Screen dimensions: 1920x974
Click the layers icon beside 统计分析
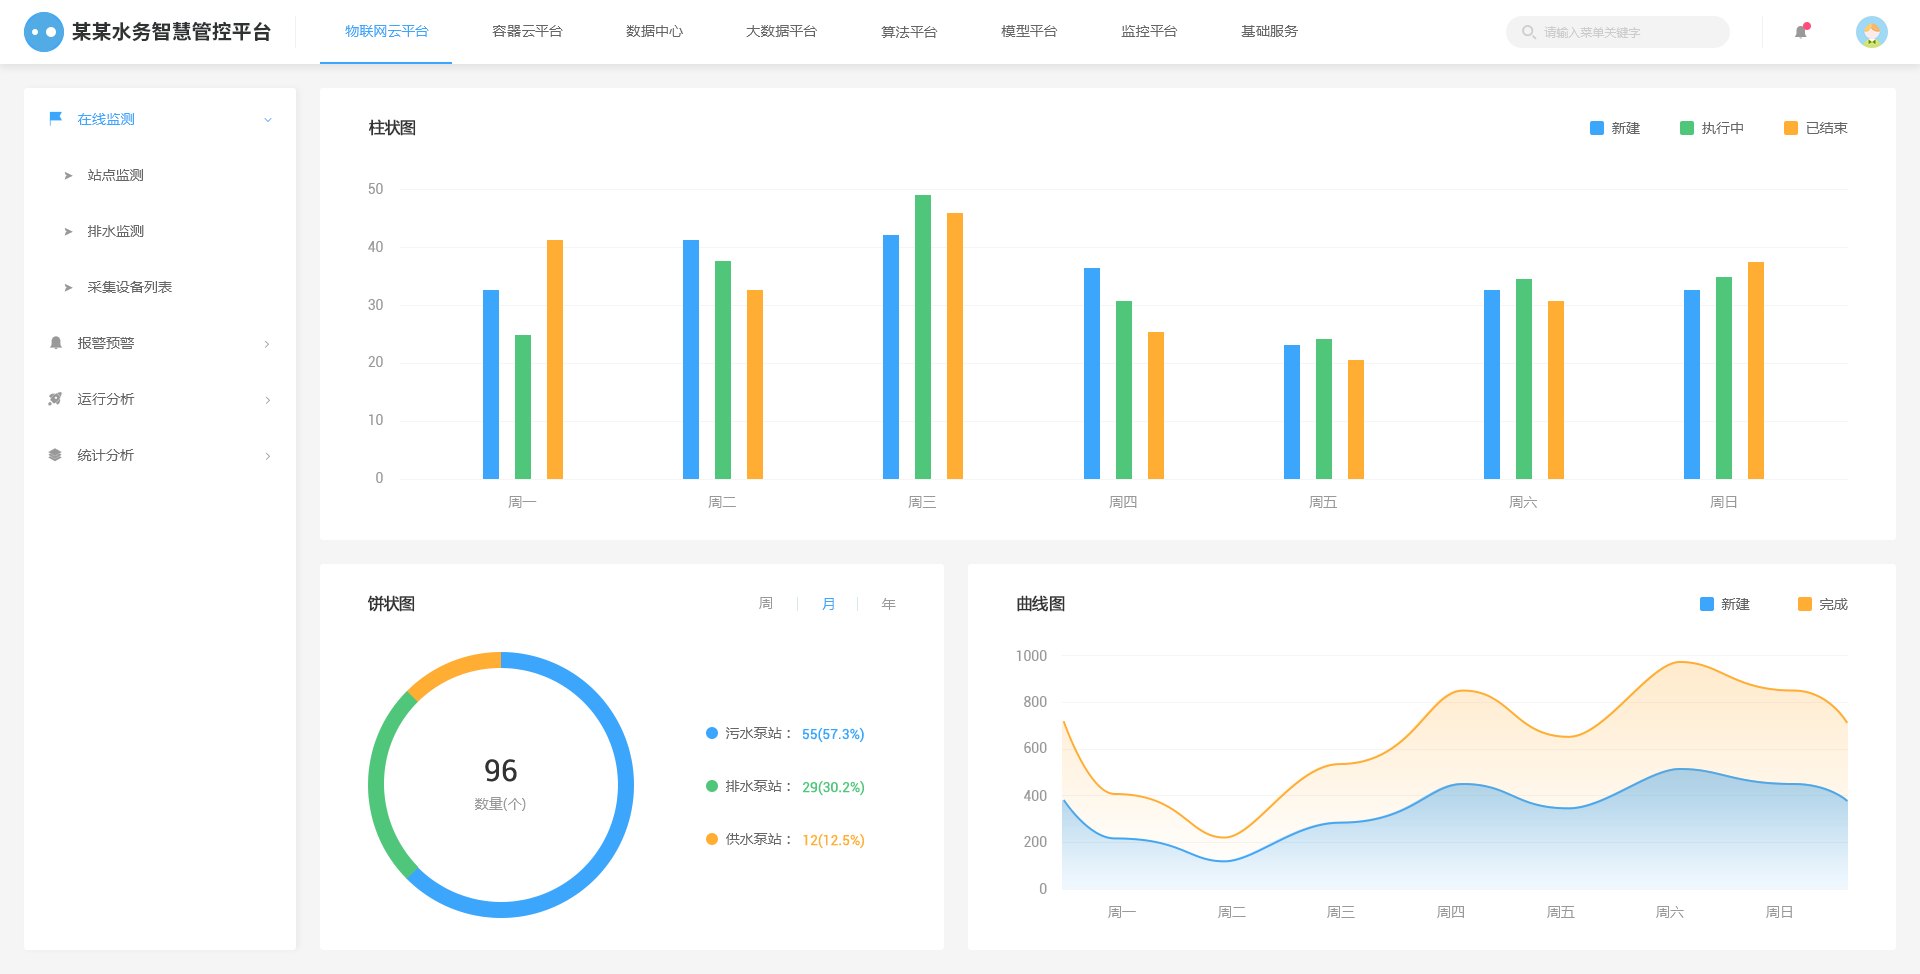(56, 455)
